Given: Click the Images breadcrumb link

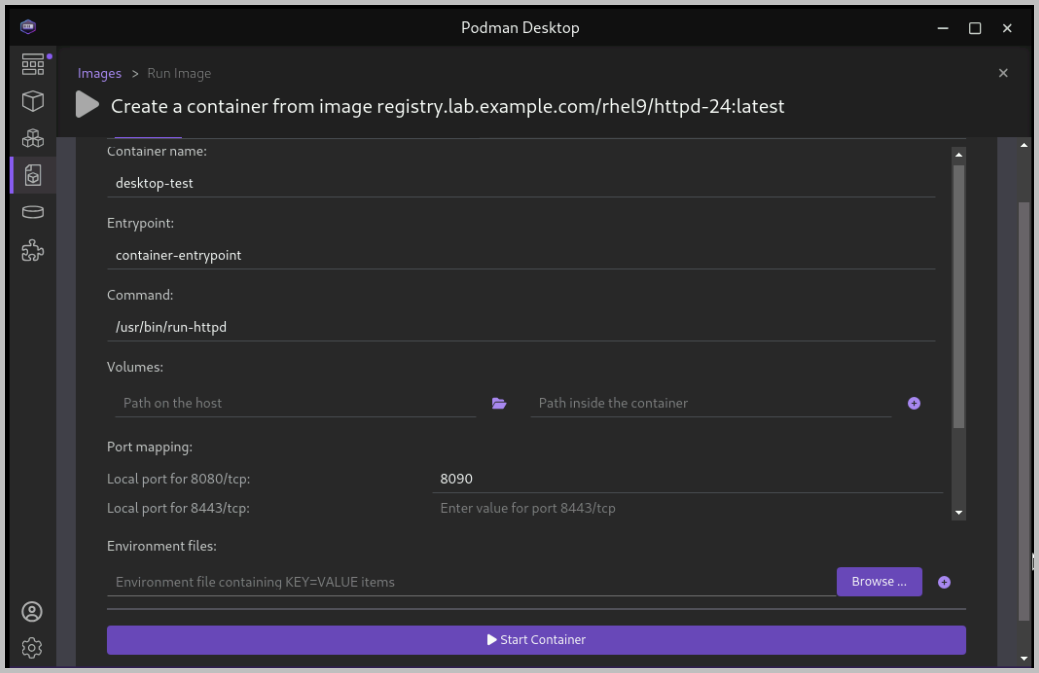Looking at the screenshot, I should tap(99, 73).
